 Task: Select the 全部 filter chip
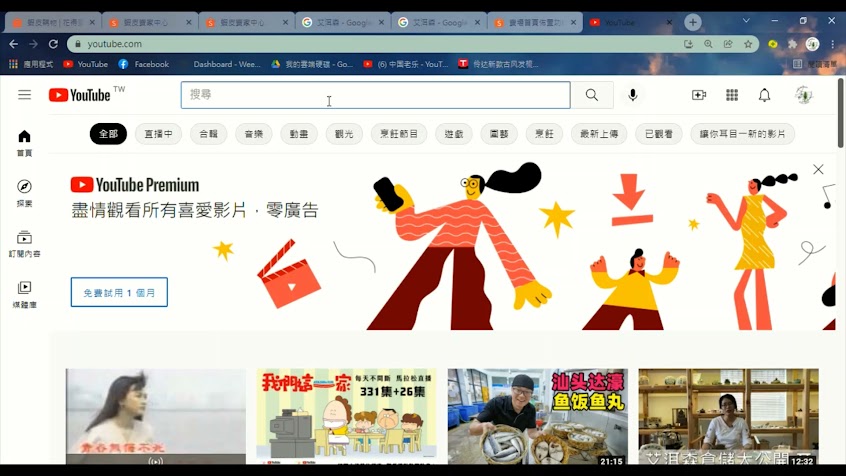point(108,134)
